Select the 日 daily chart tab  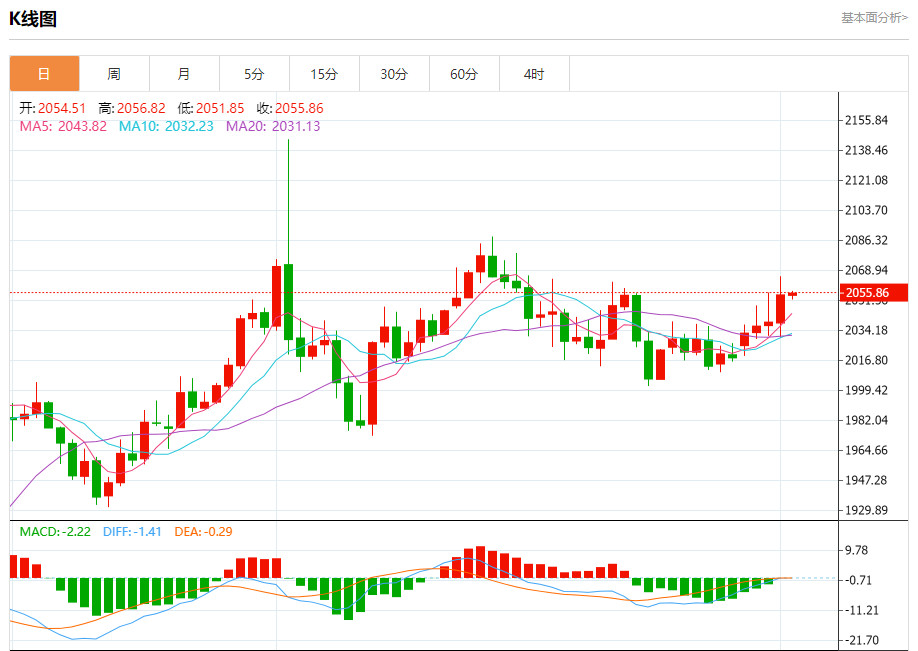[x=44, y=74]
